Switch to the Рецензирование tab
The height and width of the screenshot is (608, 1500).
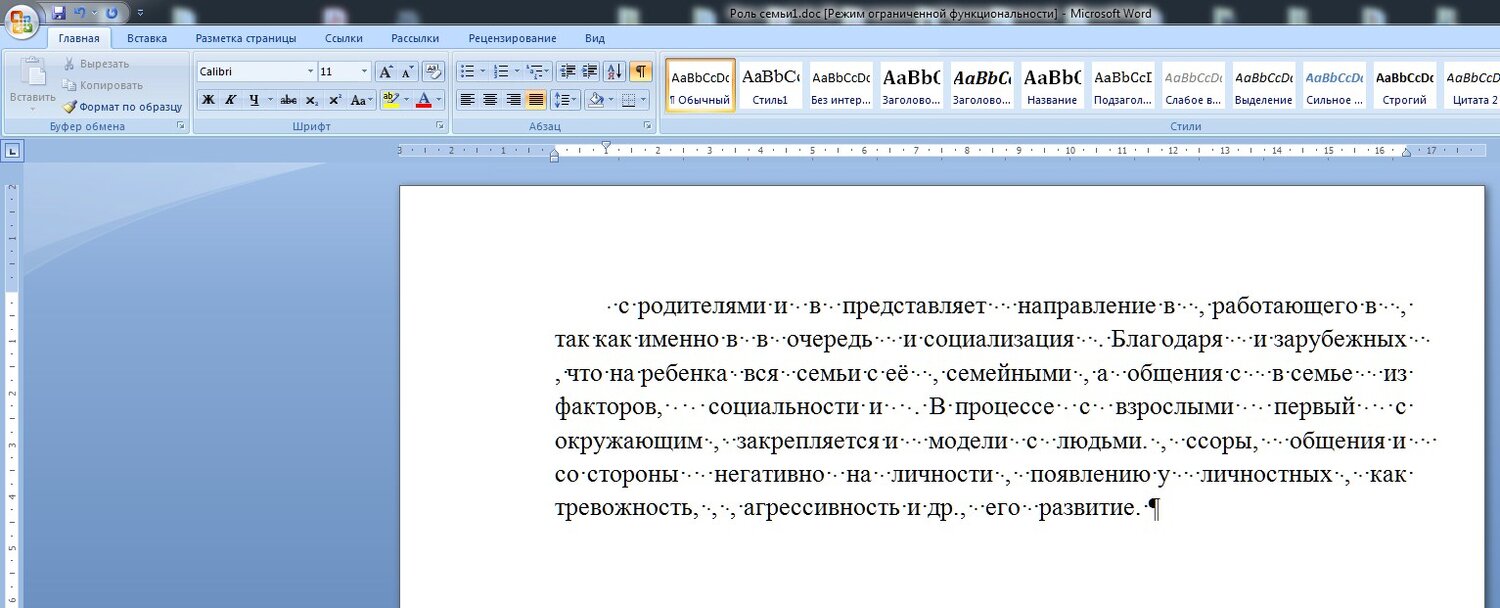512,39
